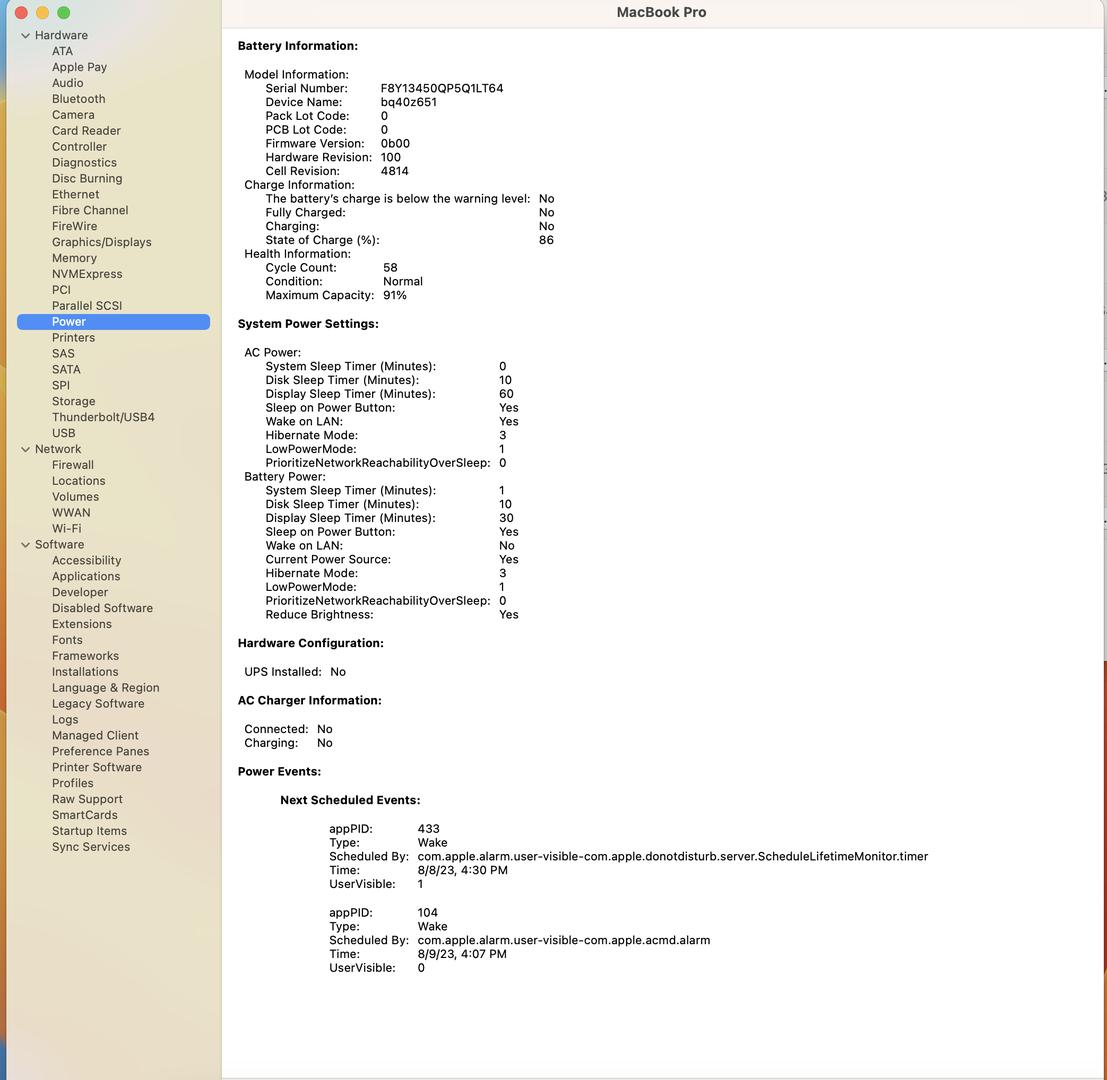This screenshot has width=1107, height=1080.
Task: Click the battery serial number value
Action: point(441,88)
